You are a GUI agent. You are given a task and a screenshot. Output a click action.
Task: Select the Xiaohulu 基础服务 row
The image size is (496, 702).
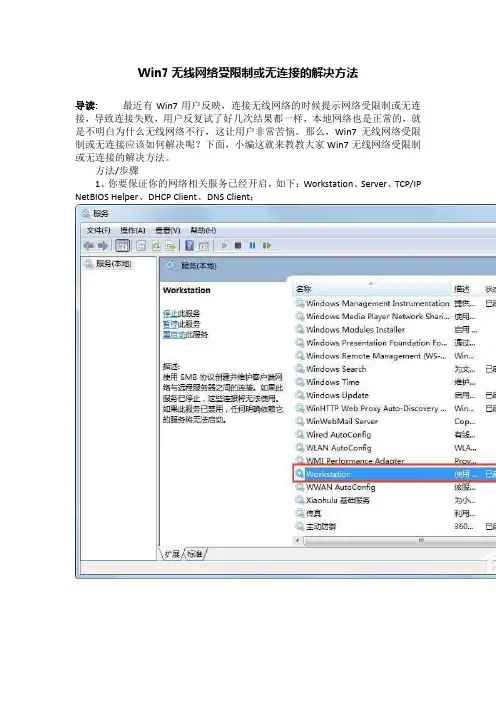[x=395, y=500]
